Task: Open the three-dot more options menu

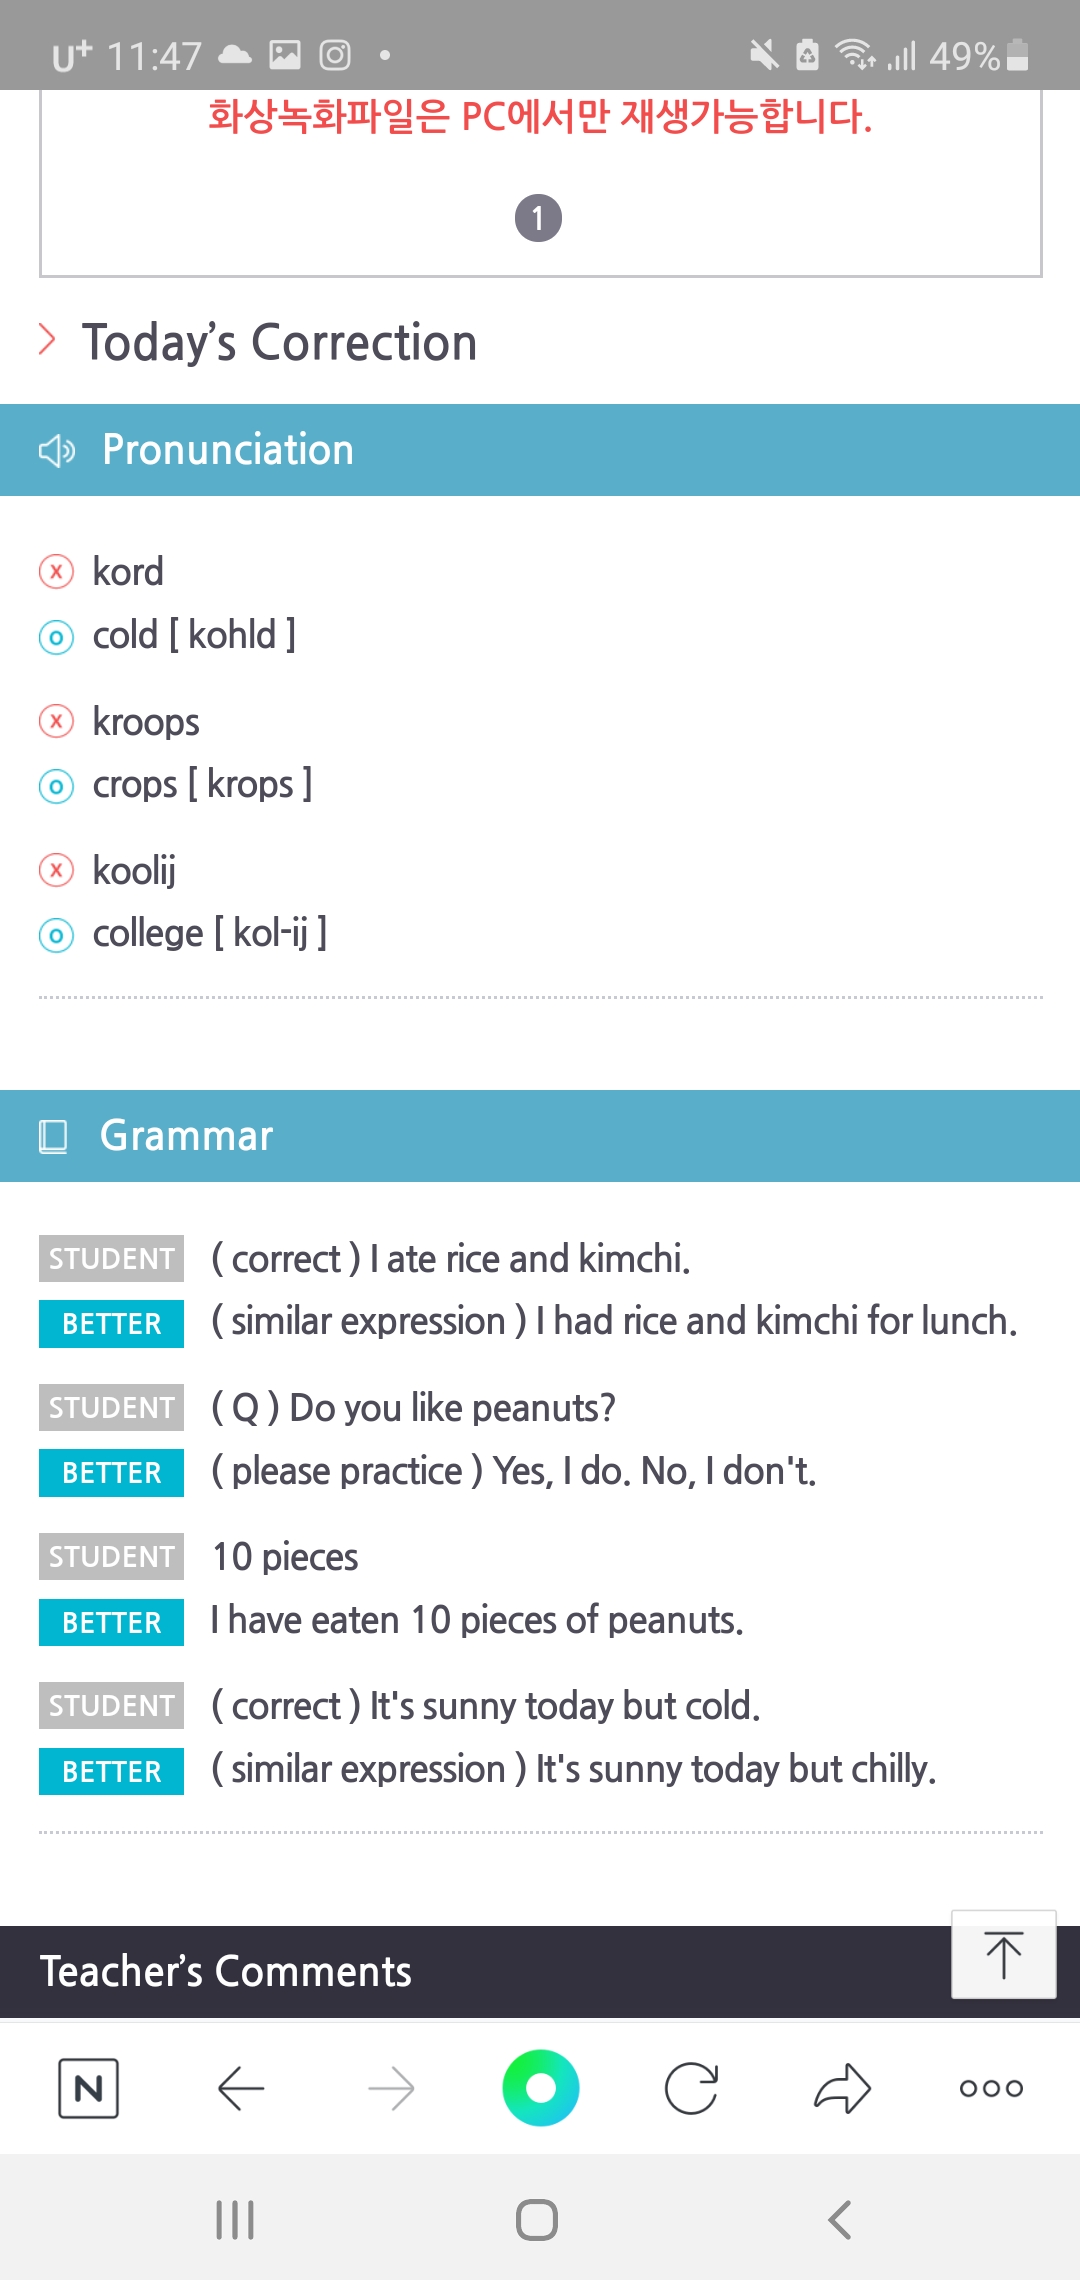Action: [x=991, y=2088]
